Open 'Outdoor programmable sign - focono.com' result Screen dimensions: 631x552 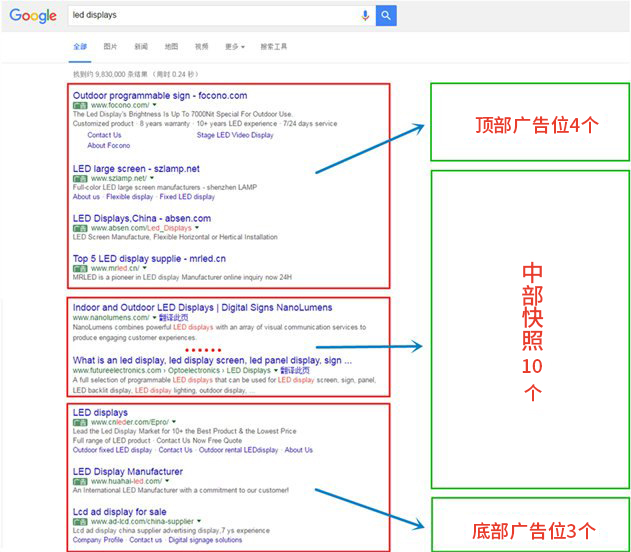160,95
